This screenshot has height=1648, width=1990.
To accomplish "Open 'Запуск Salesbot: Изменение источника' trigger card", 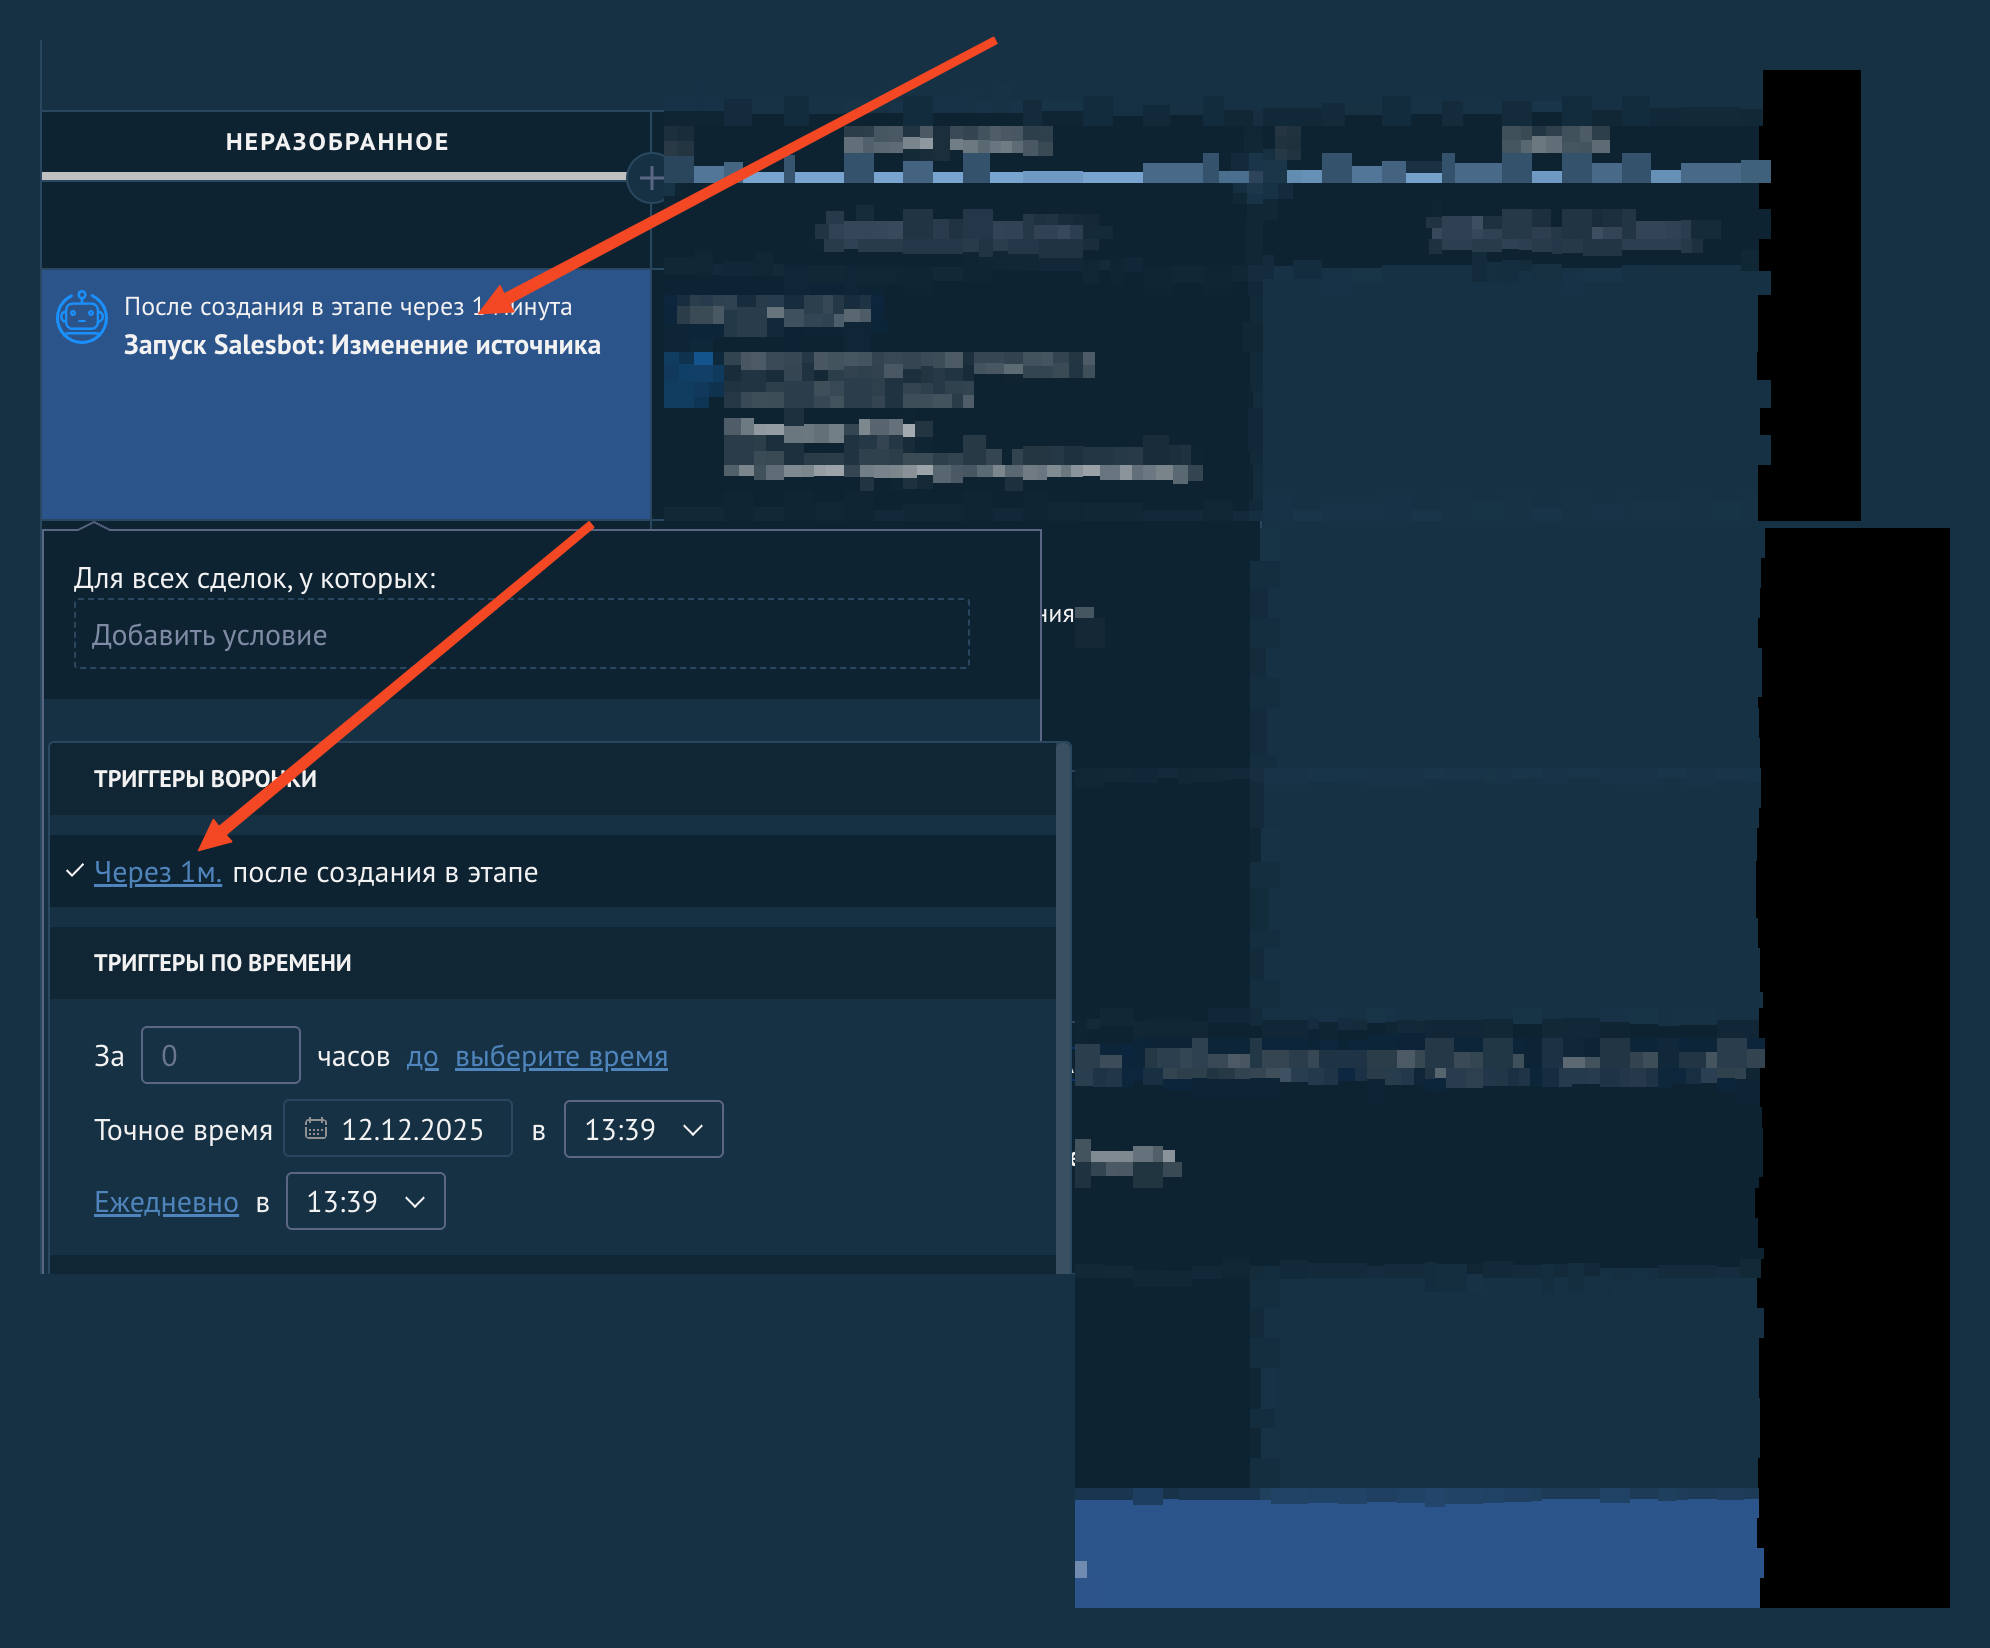I will pyautogui.click(x=361, y=345).
